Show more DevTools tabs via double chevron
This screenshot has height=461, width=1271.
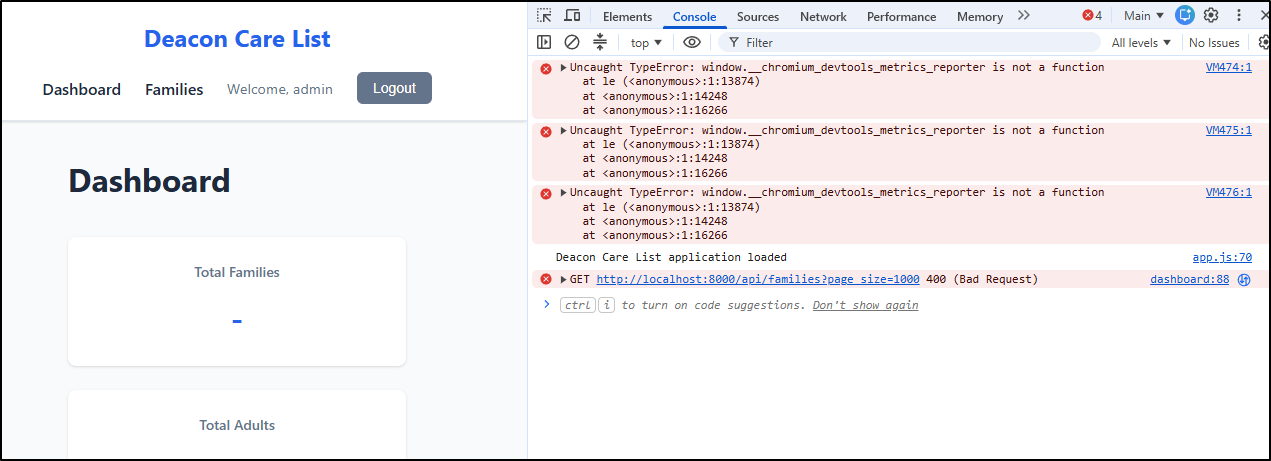pyautogui.click(x=1023, y=15)
